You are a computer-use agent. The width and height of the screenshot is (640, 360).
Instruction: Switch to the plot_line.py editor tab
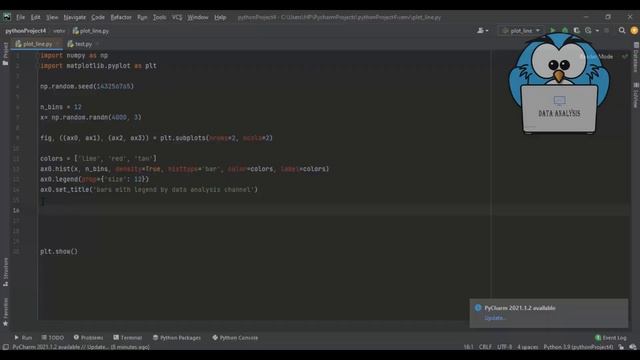37,44
